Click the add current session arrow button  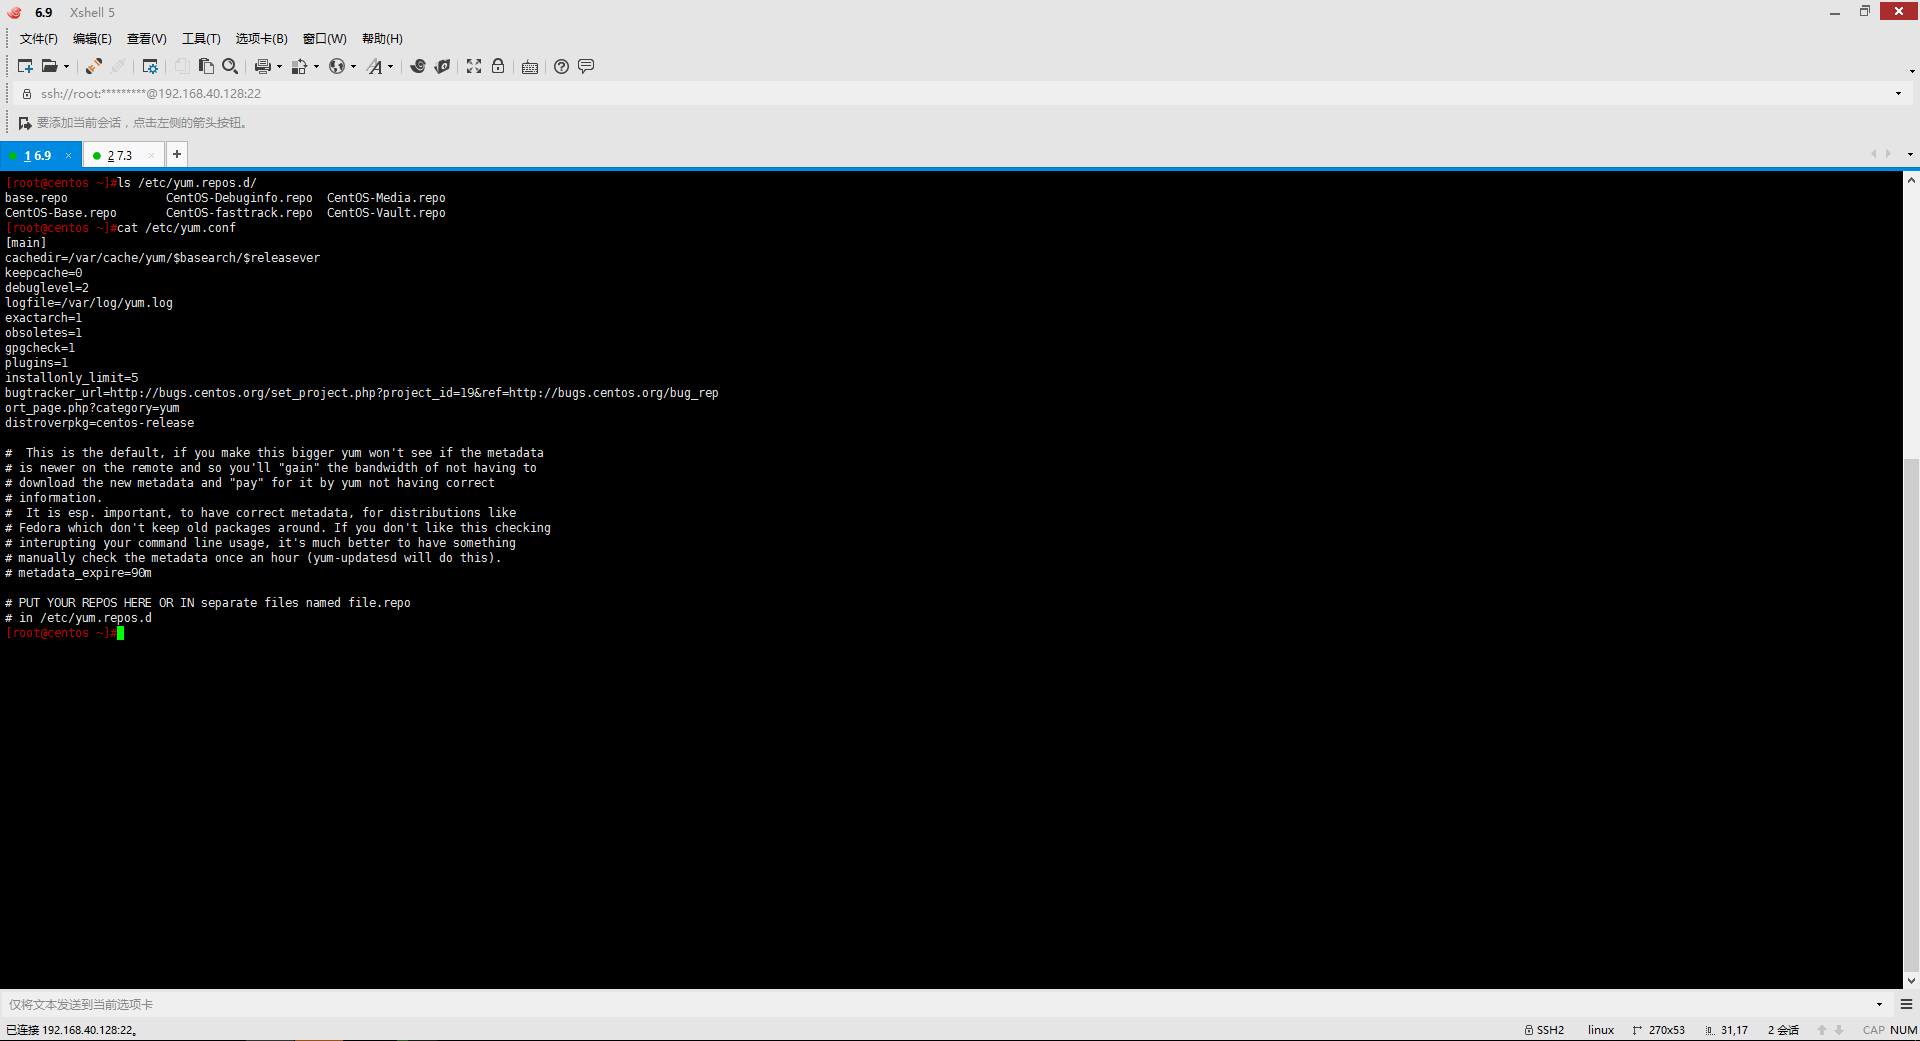click(x=25, y=123)
